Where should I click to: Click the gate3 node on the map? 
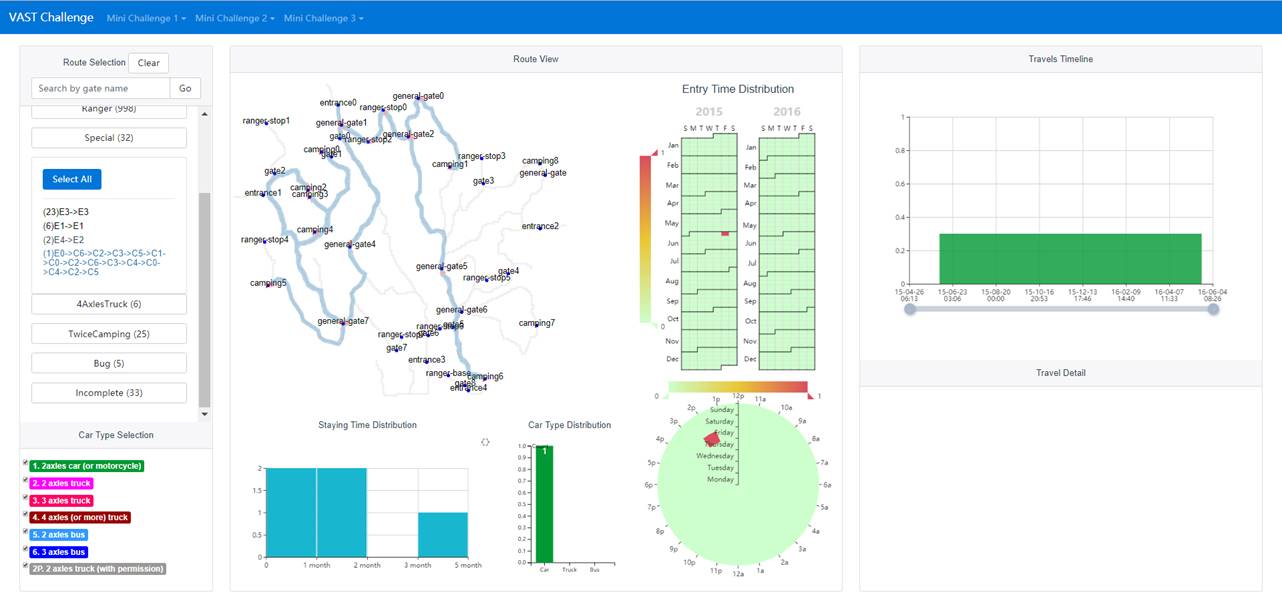click(483, 182)
